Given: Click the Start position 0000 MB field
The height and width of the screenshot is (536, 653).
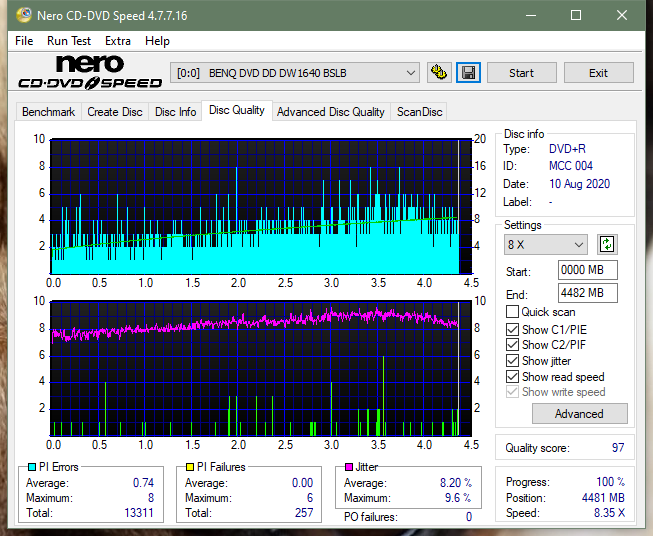Looking at the screenshot, I should click(588, 270).
